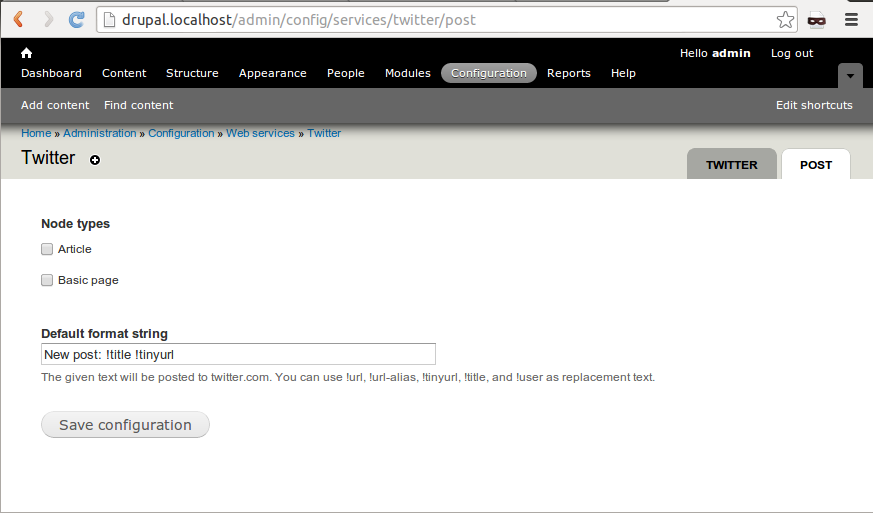
Task: Switch to the TWITTER tab
Action: coord(732,164)
